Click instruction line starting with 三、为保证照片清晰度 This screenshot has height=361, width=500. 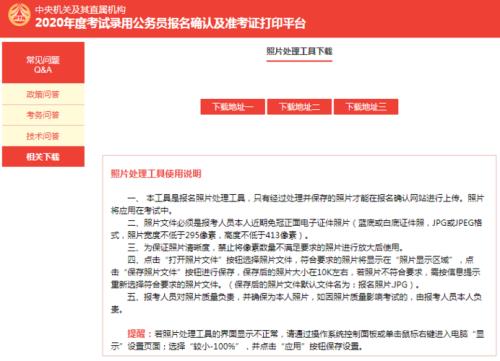pyautogui.click(x=266, y=247)
